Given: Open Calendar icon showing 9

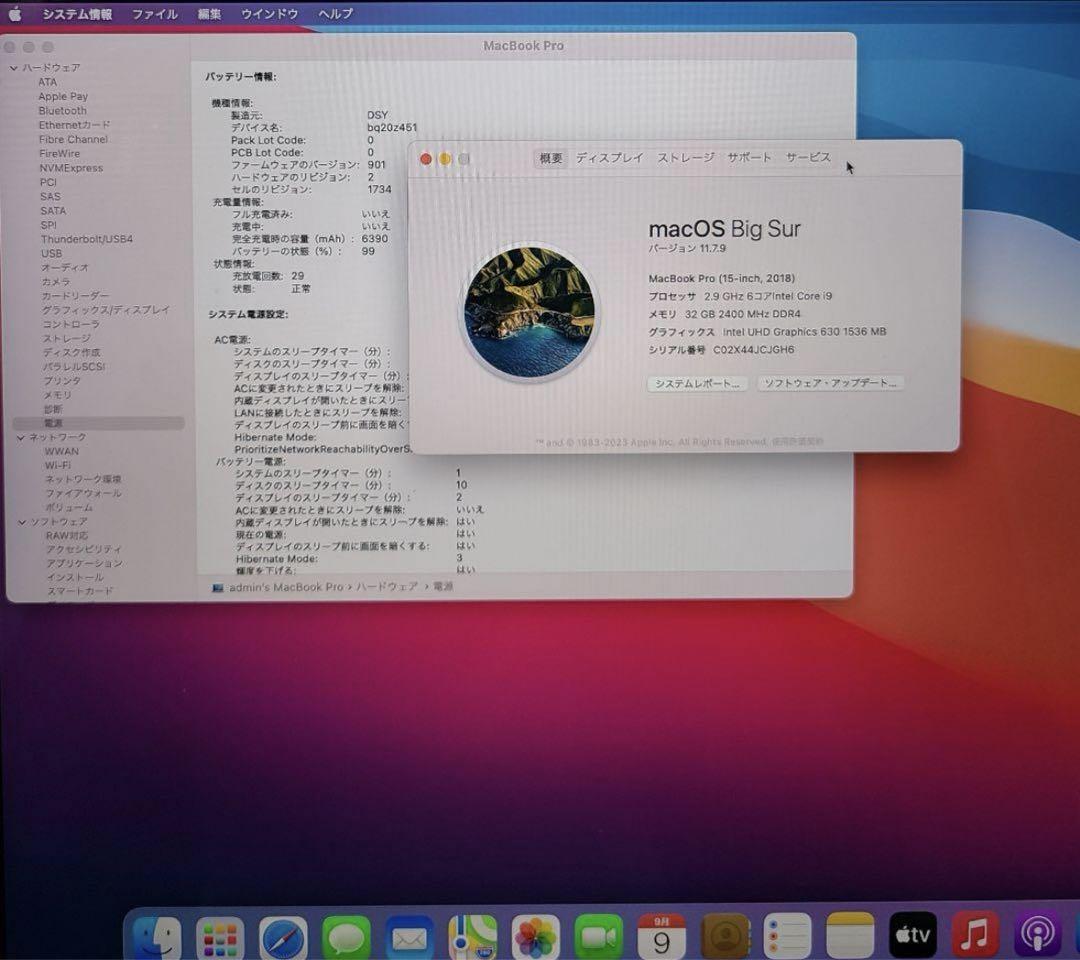Looking at the screenshot, I should [x=661, y=937].
